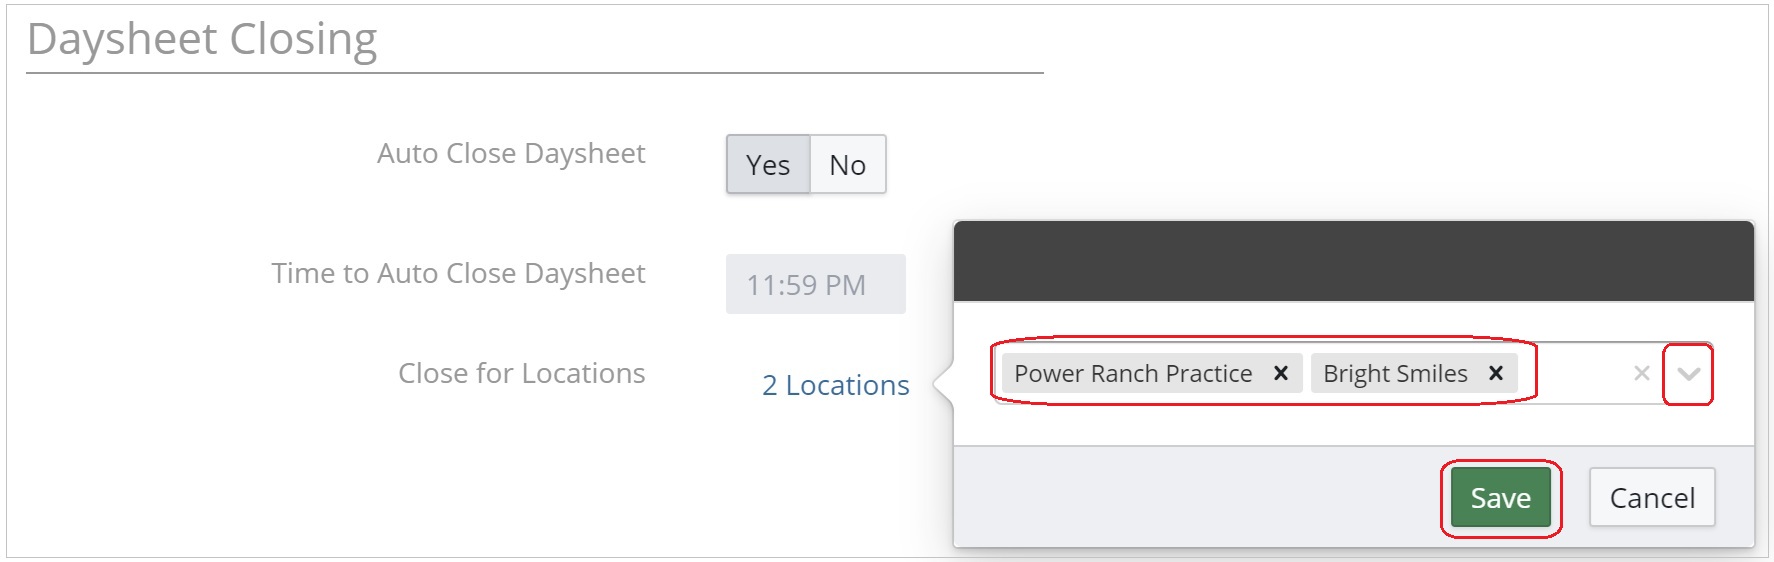Click the dark header of the popup
This screenshot has height=562, width=1774.
click(x=1353, y=262)
